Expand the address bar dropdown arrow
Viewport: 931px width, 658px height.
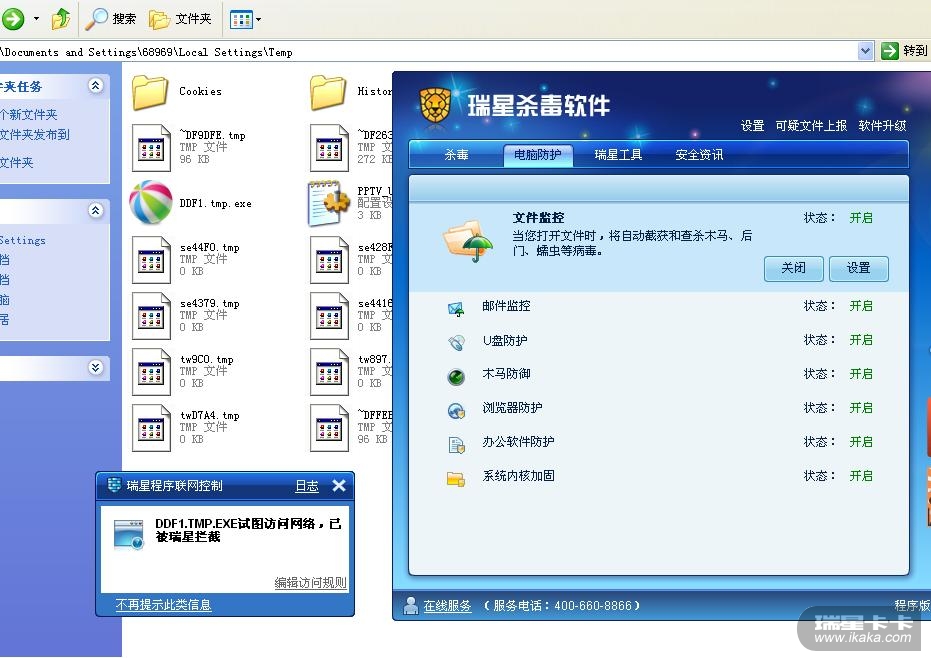point(865,51)
